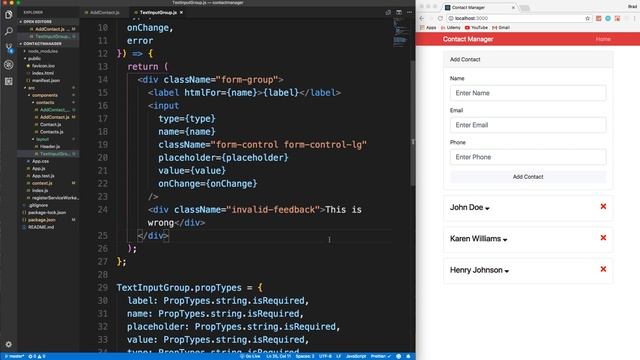
Task: Delete the Karen Williams contact
Action: click(x=603, y=238)
